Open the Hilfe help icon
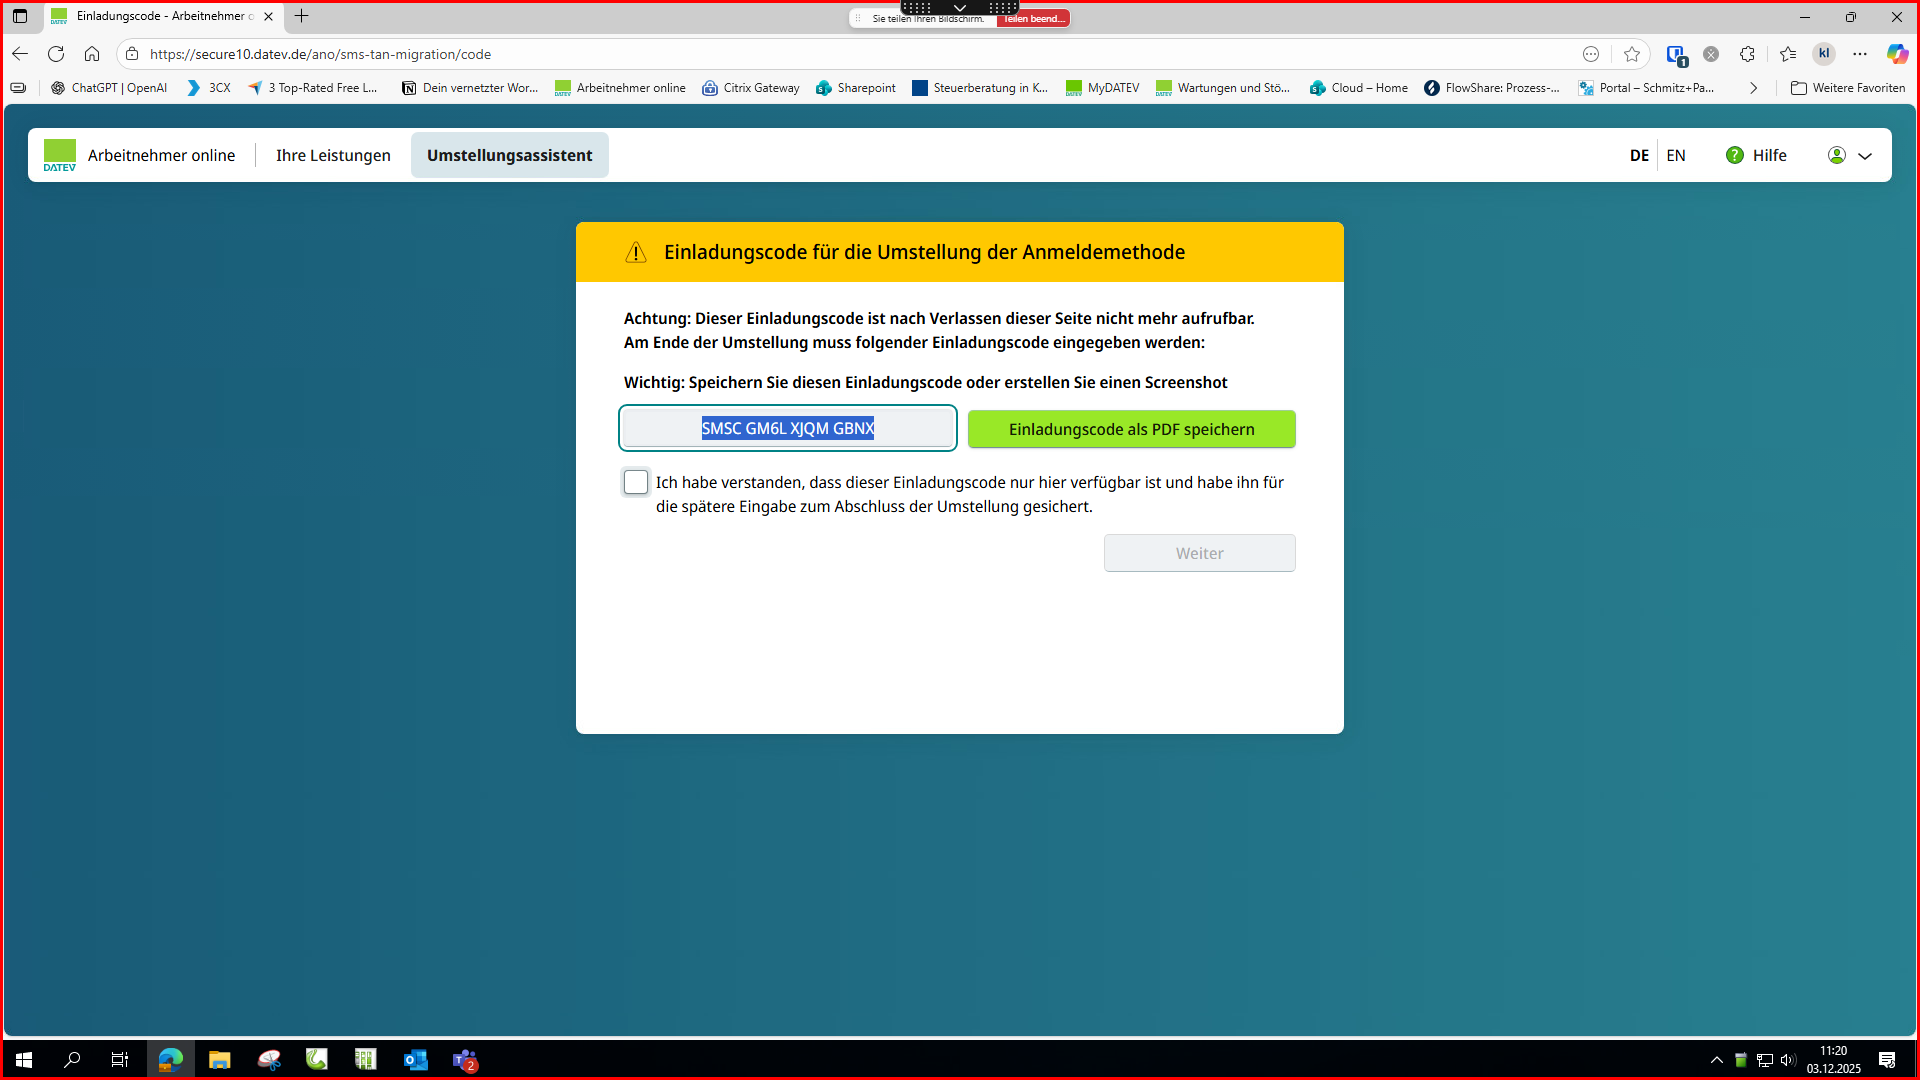Image resolution: width=1920 pixels, height=1080 pixels. tap(1735, 155)
